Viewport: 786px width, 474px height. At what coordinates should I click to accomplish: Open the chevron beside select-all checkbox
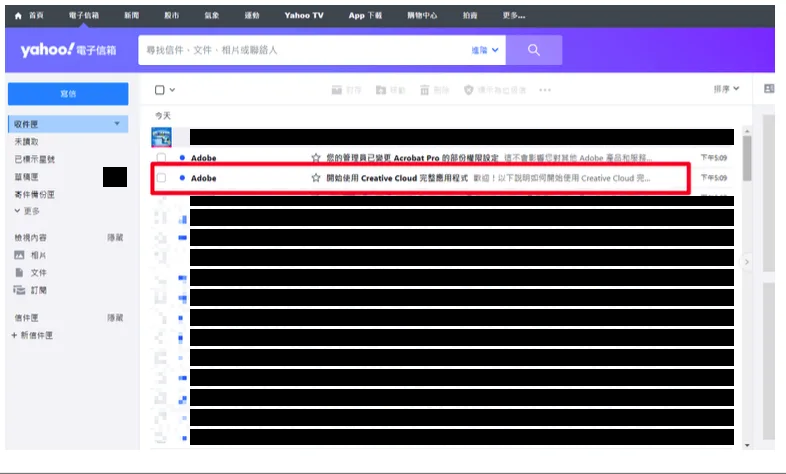172,90
